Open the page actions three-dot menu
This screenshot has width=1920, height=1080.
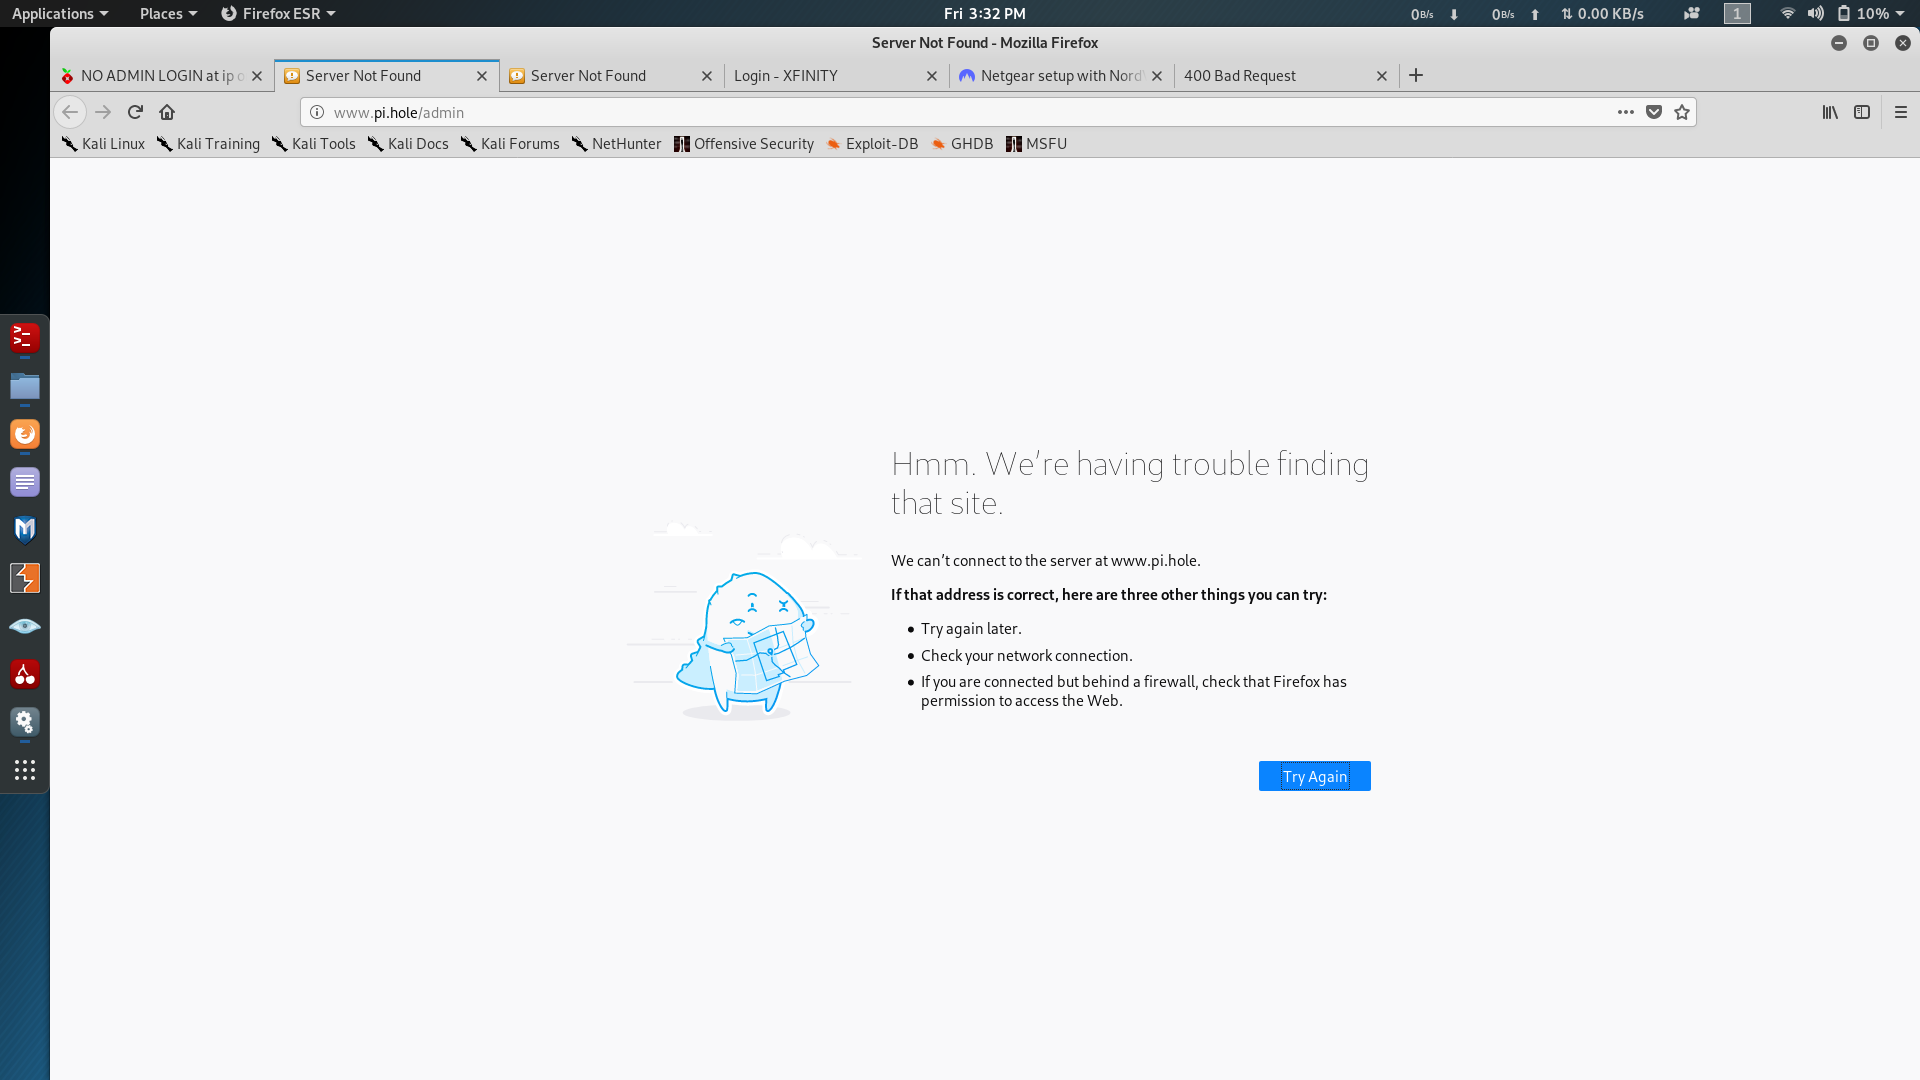(x=1626, y=112)
